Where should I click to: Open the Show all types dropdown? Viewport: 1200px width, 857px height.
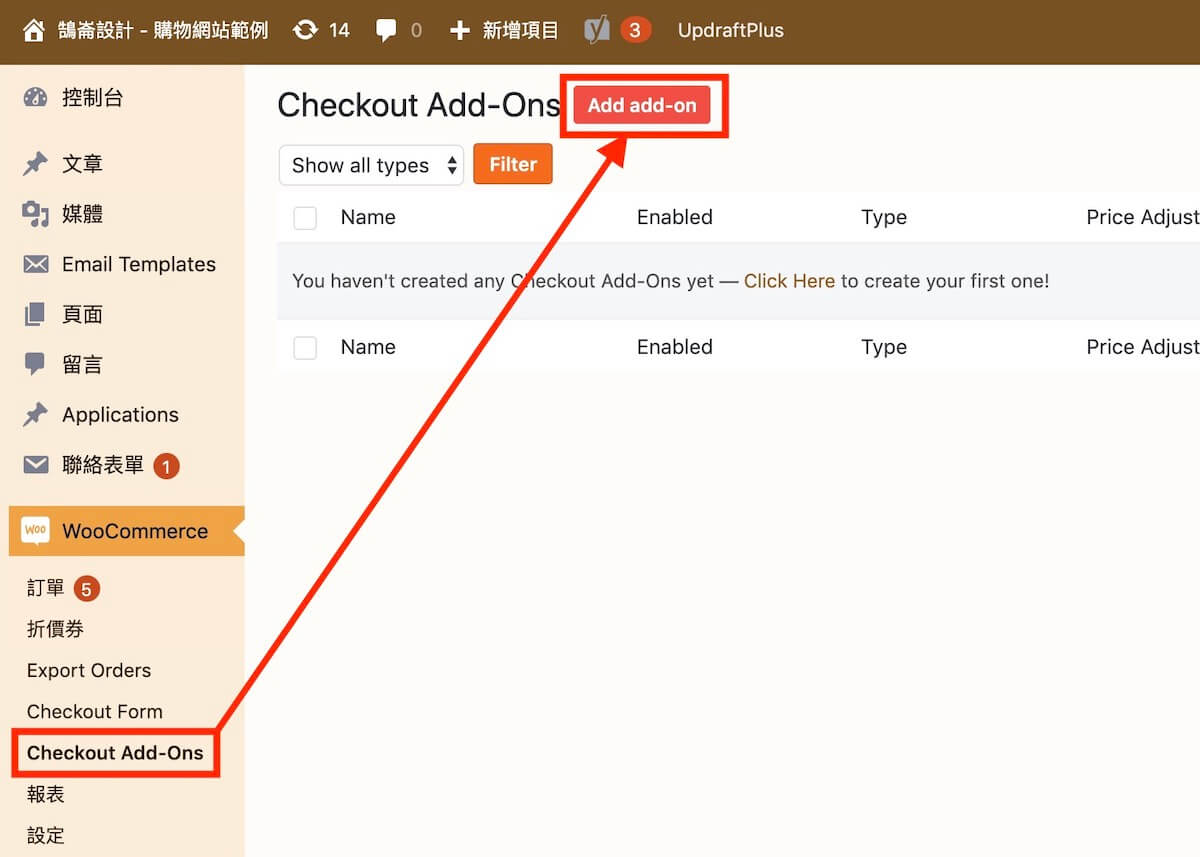point(371,166)
